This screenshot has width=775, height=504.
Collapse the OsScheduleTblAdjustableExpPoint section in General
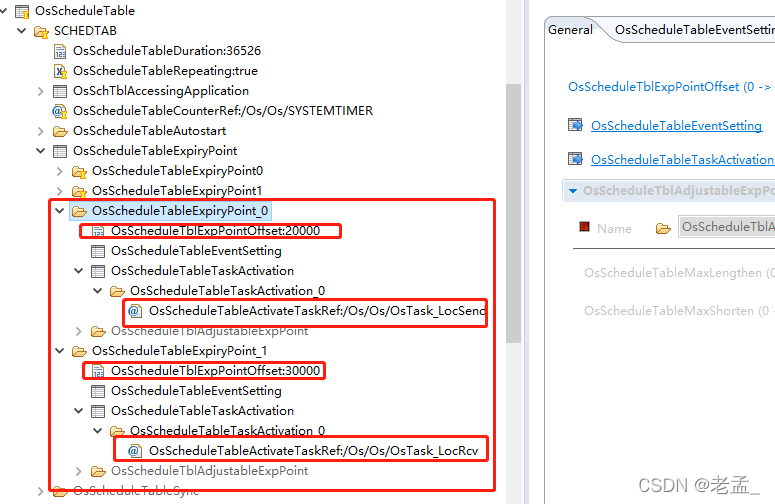tap(573, 191)
